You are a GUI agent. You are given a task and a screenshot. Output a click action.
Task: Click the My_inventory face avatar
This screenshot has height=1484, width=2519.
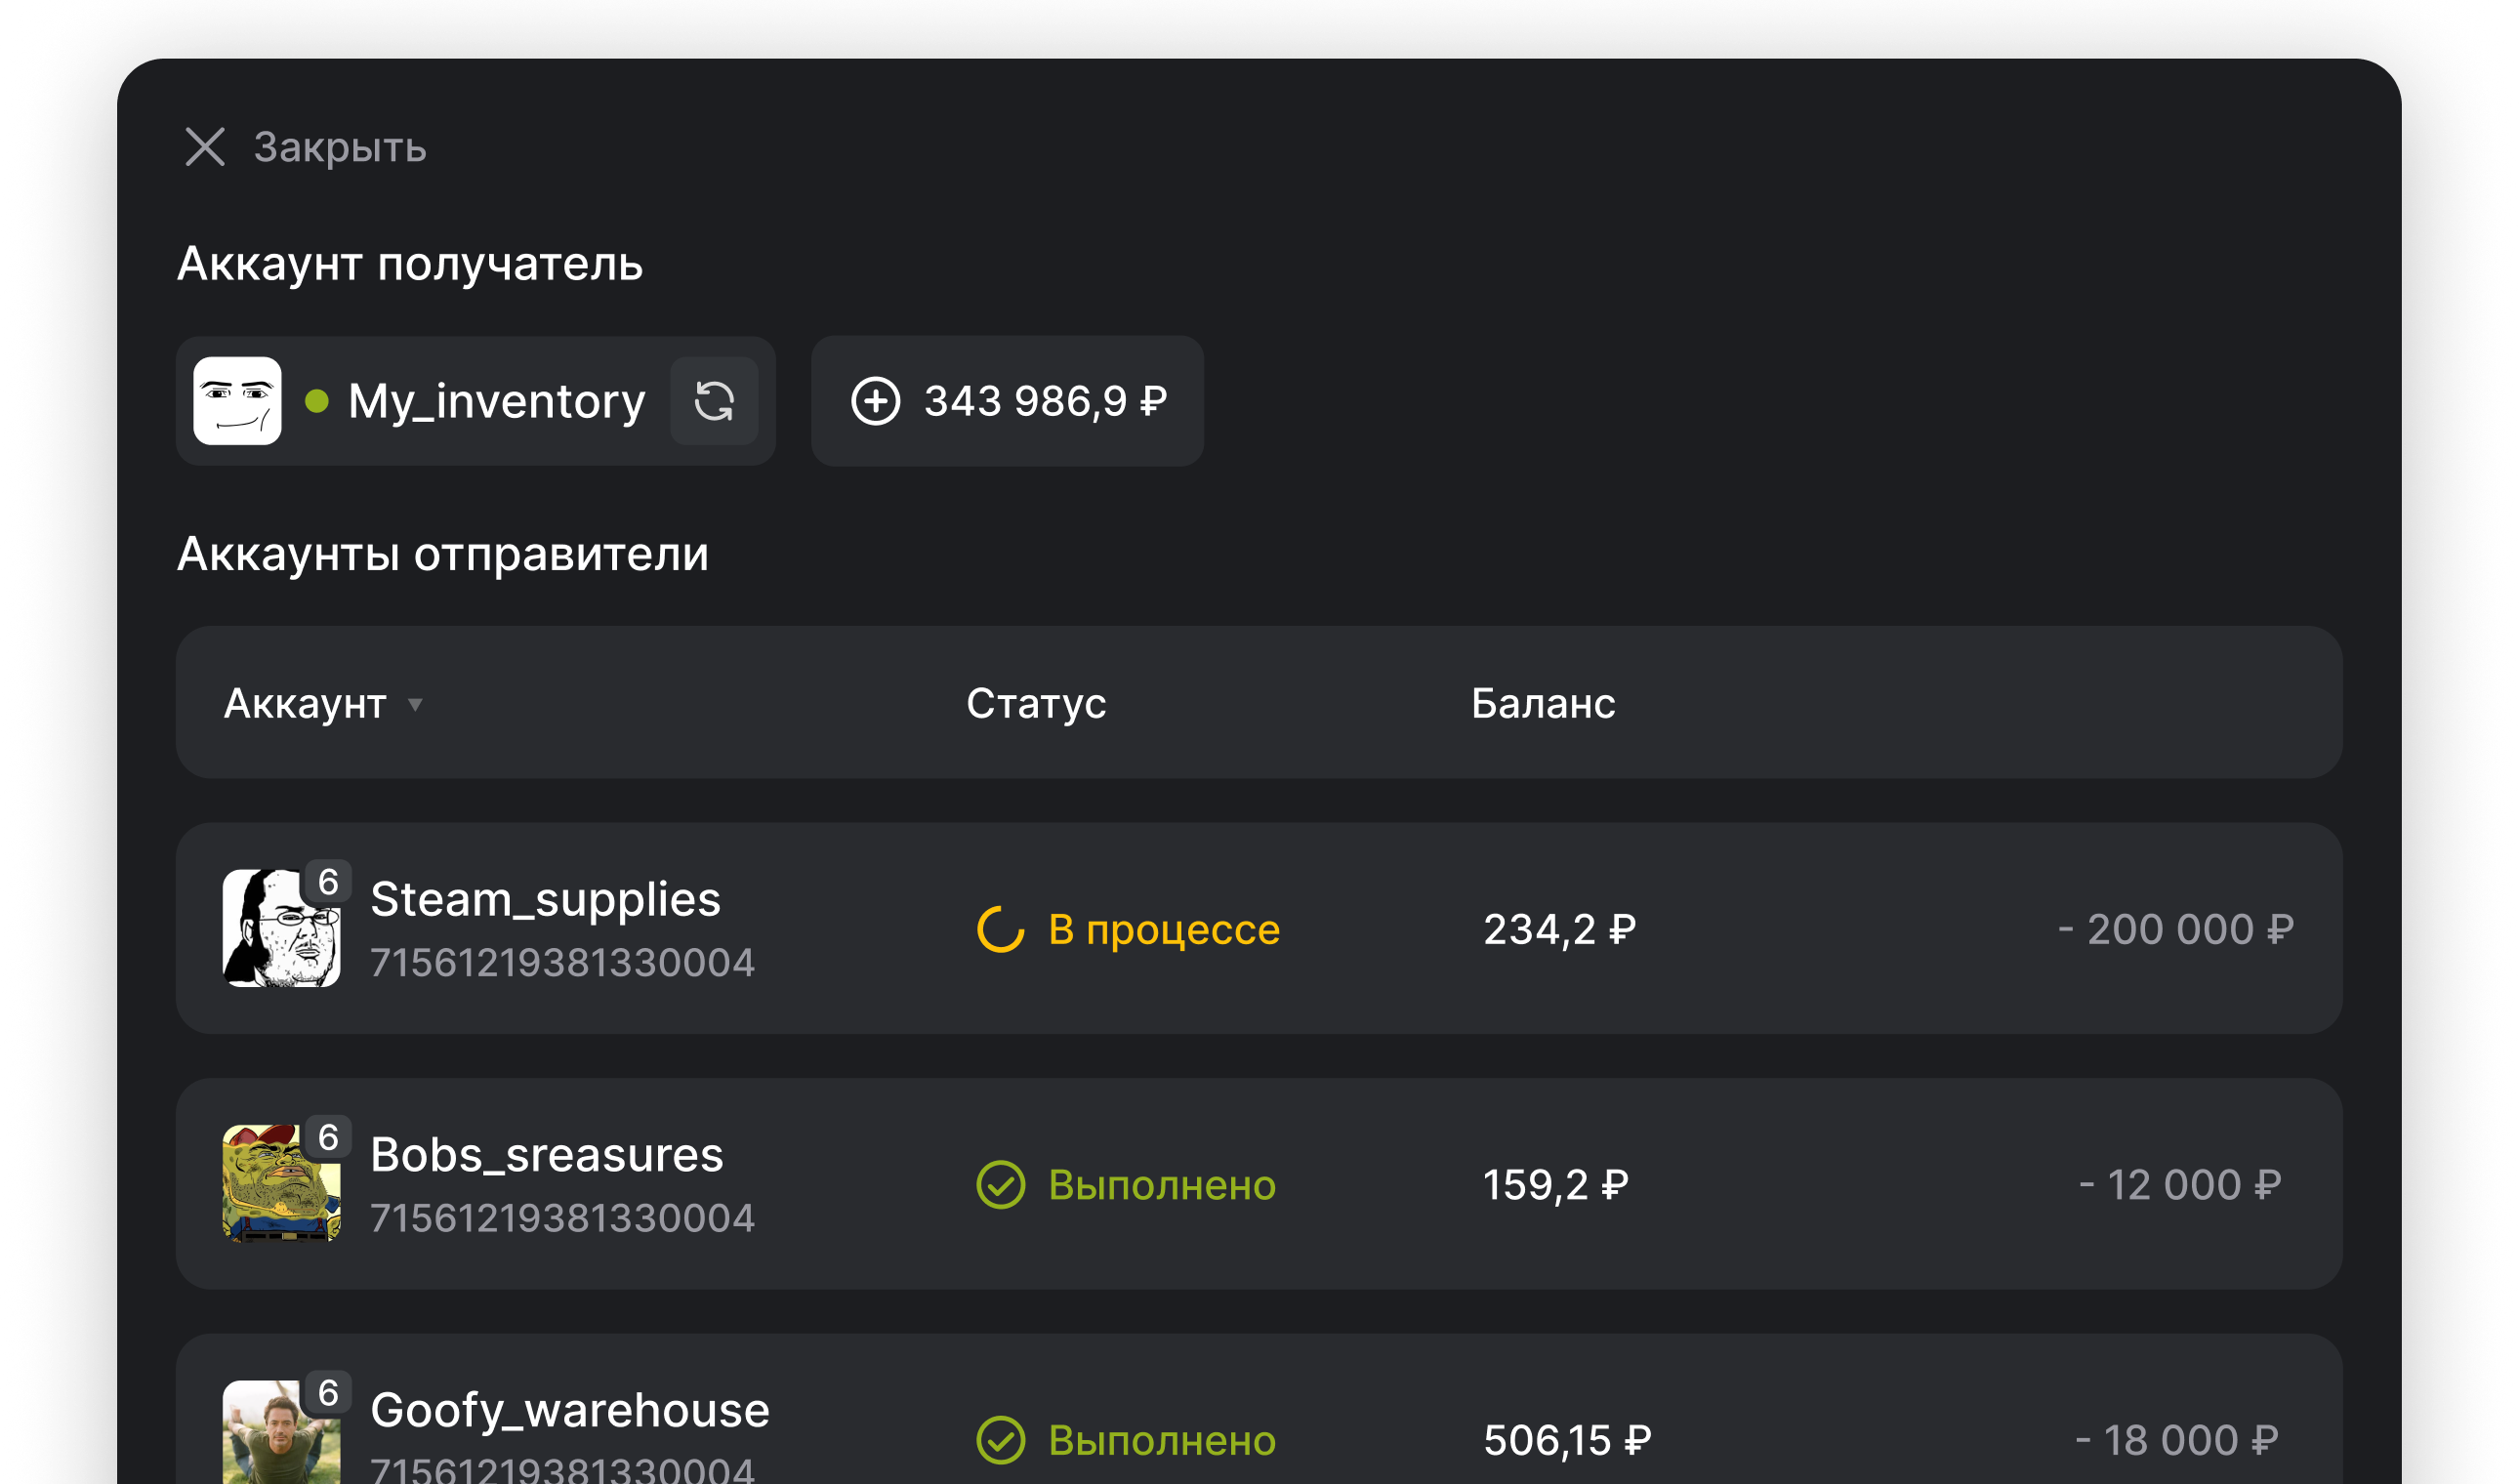237,401
